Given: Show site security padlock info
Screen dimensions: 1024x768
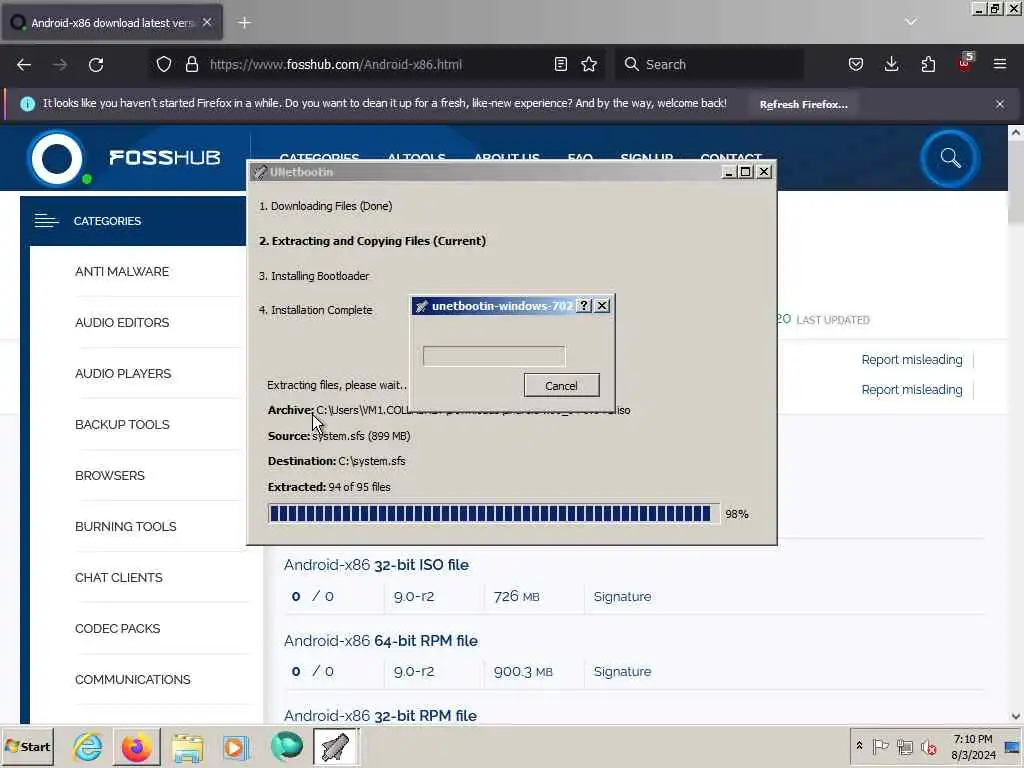Looking at the screenshot, I should pos(191,64).
